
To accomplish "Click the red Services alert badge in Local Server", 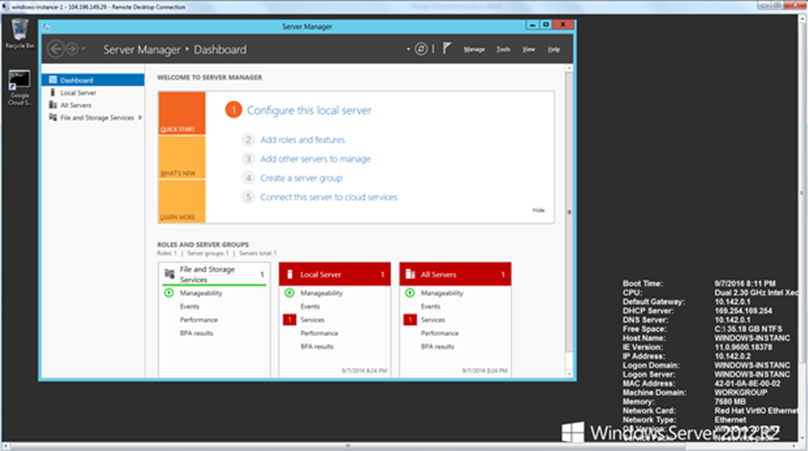I will pyautogui.click(x=290, y=320).
